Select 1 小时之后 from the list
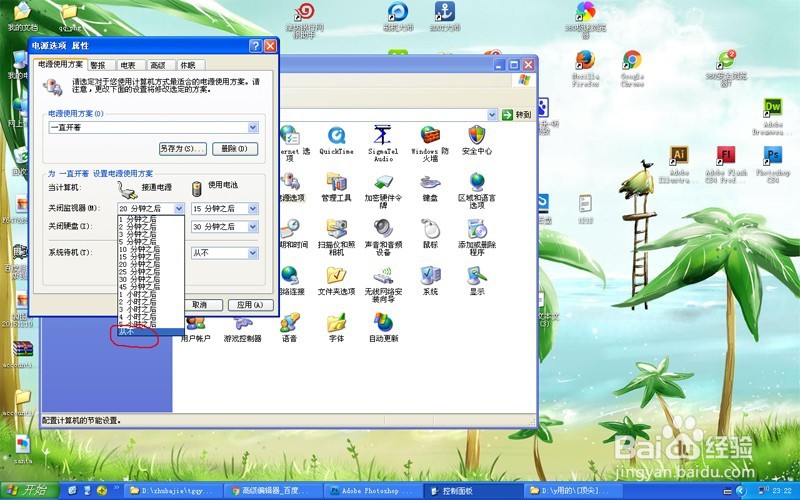800x500 pixels. click(x=151, y=294)
